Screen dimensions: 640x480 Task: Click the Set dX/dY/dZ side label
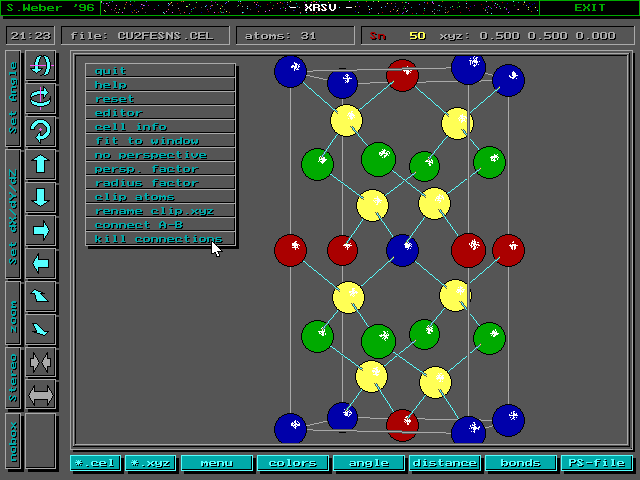point(13,214)
